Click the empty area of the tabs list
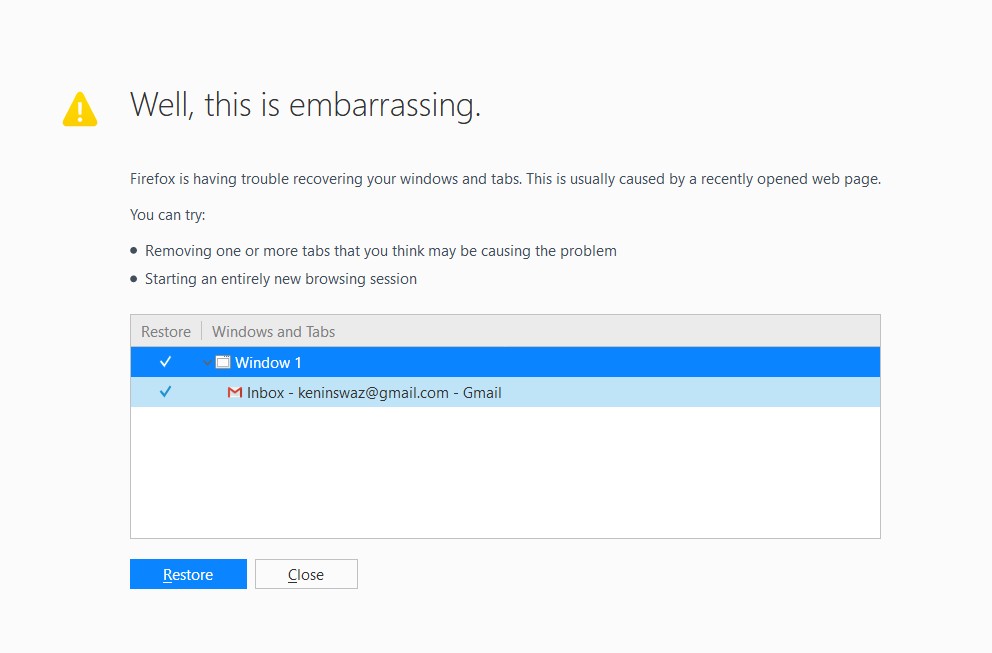 505,472
